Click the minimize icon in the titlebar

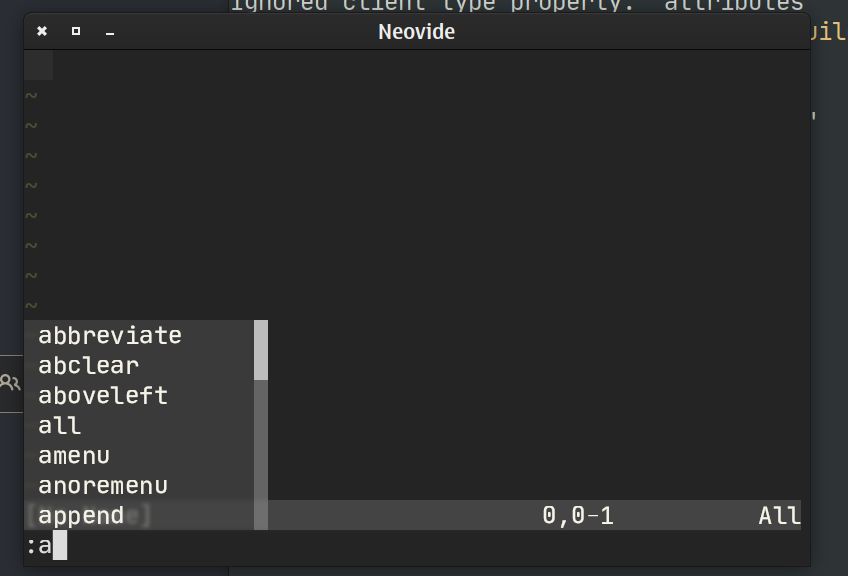click(x=109, y=33)
